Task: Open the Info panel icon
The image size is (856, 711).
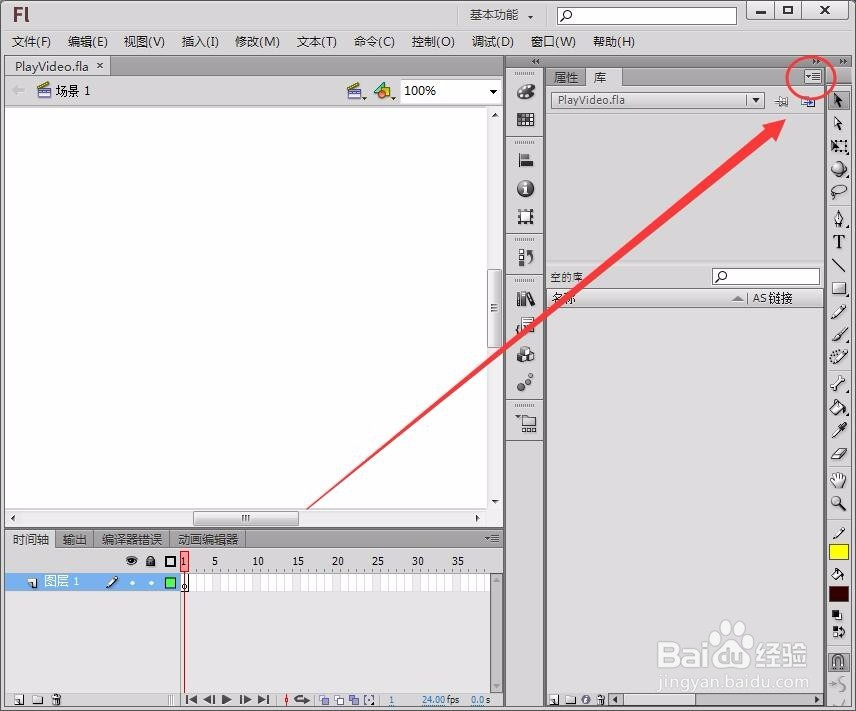Action: coord(525,188)
